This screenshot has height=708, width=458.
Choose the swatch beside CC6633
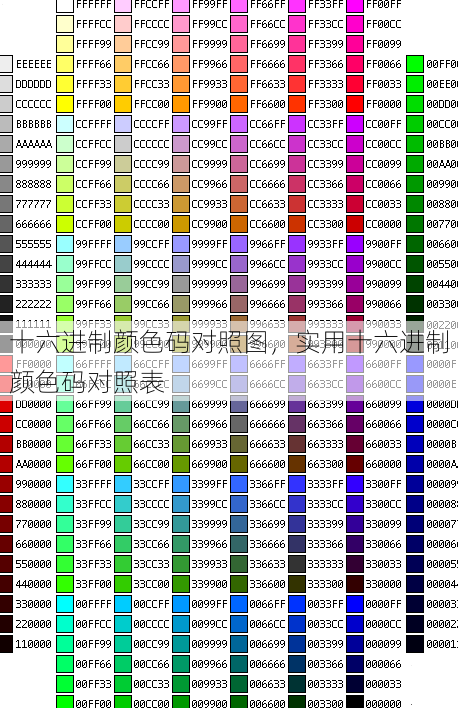pos(239,204)
